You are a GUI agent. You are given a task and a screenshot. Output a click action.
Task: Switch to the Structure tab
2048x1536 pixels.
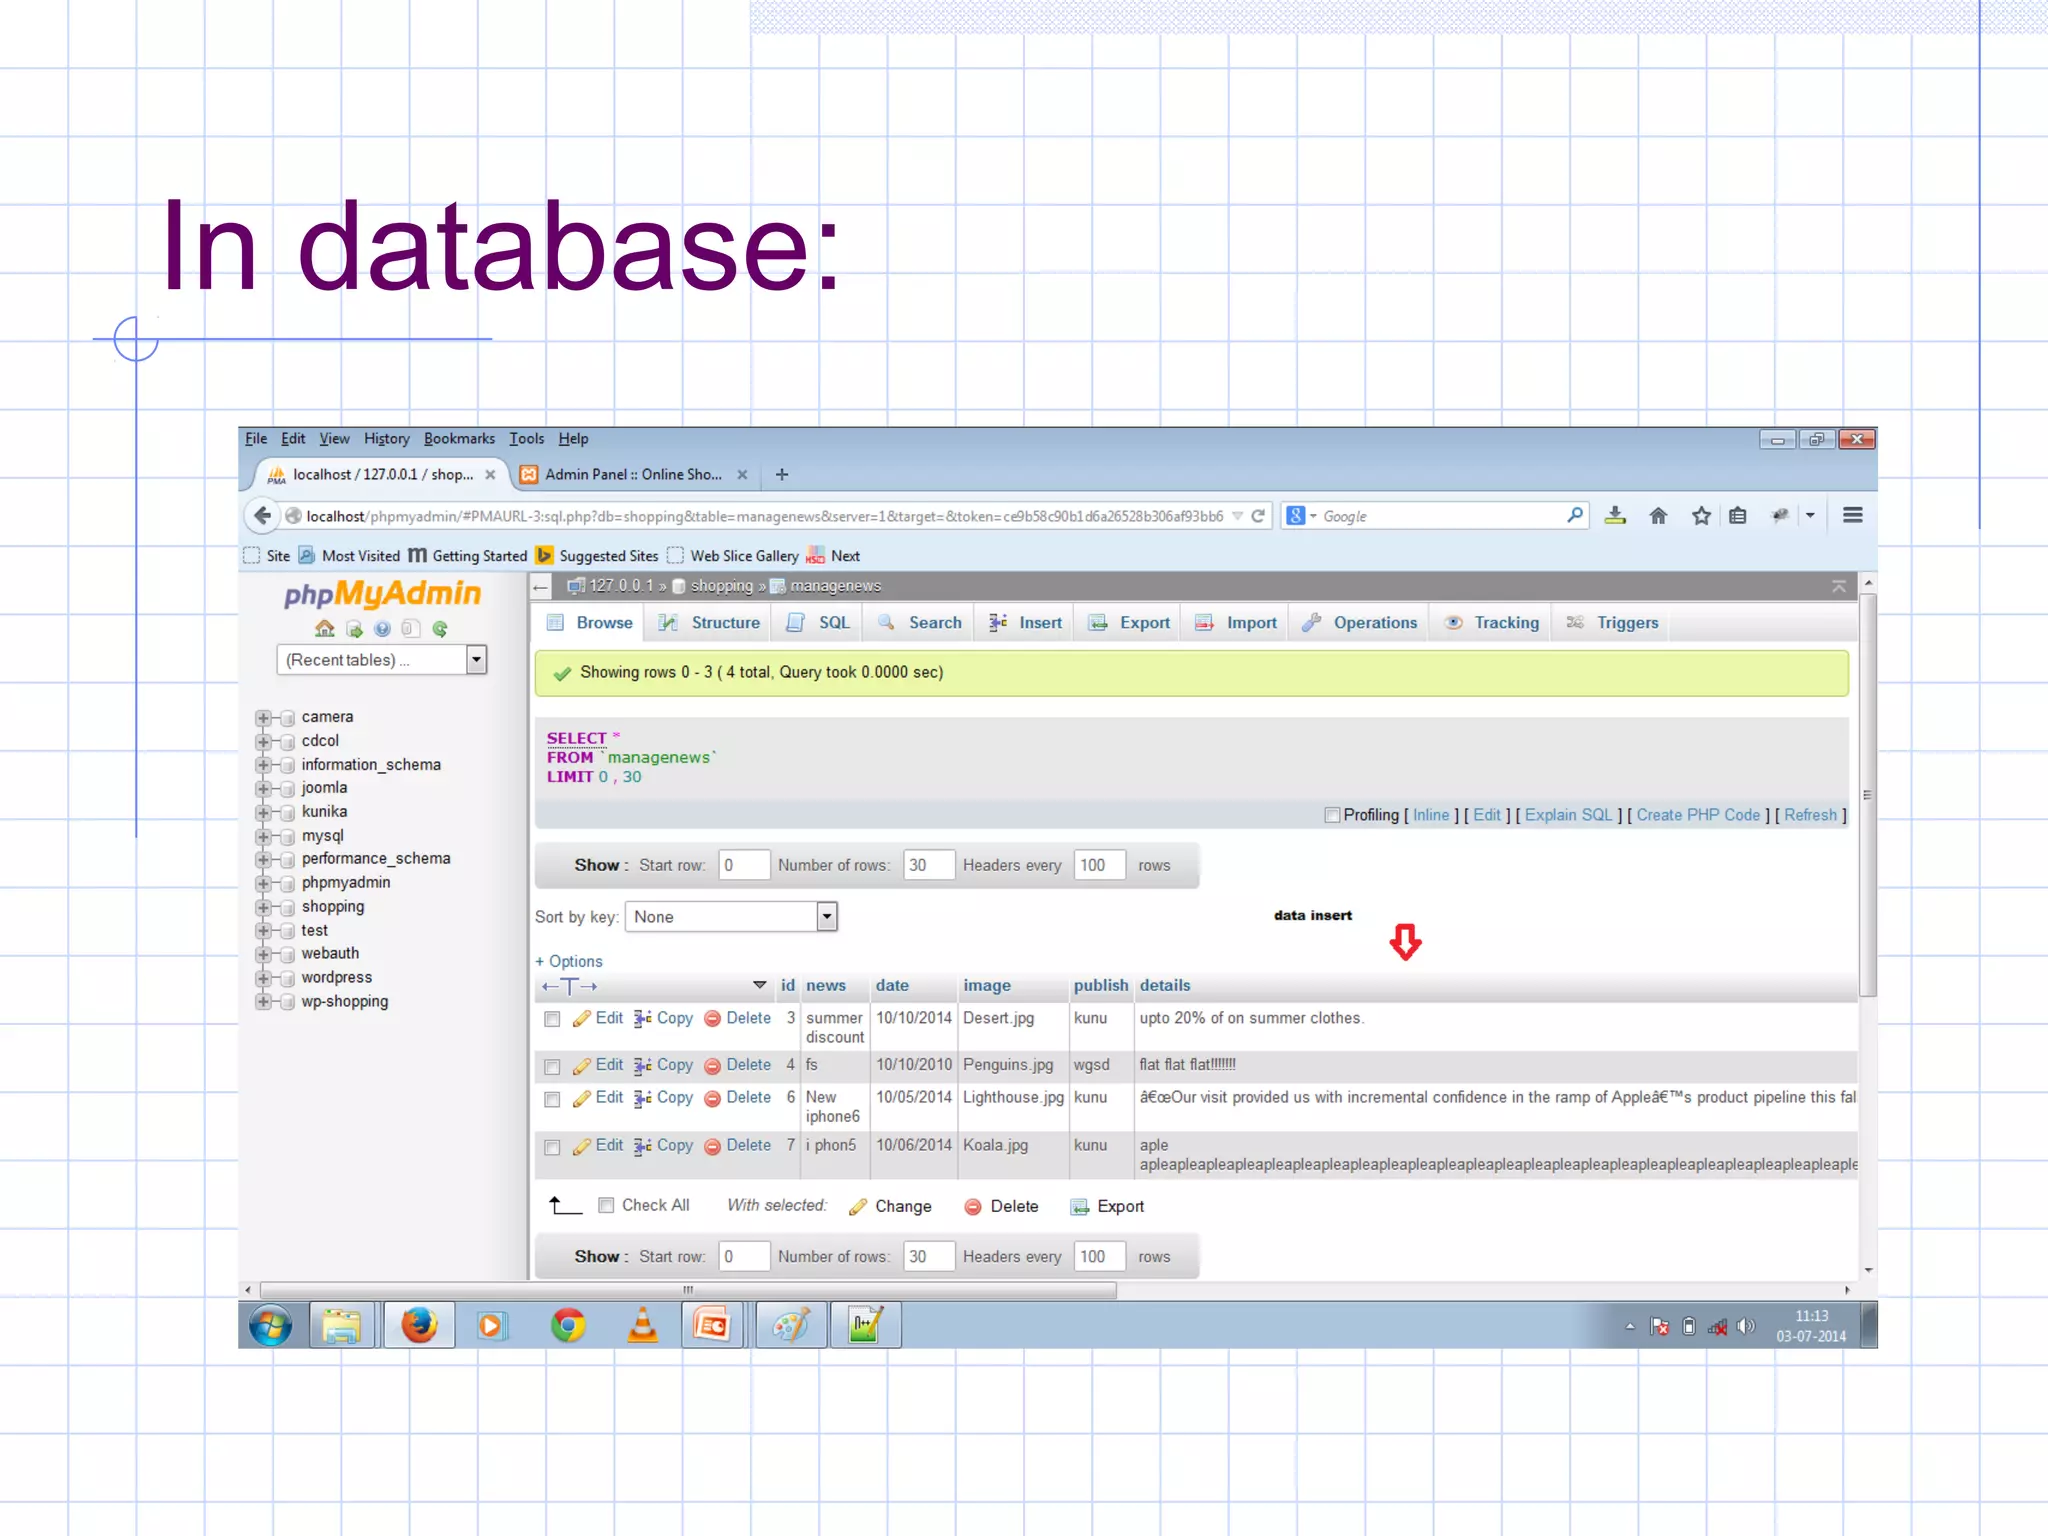tap(710, 622)
